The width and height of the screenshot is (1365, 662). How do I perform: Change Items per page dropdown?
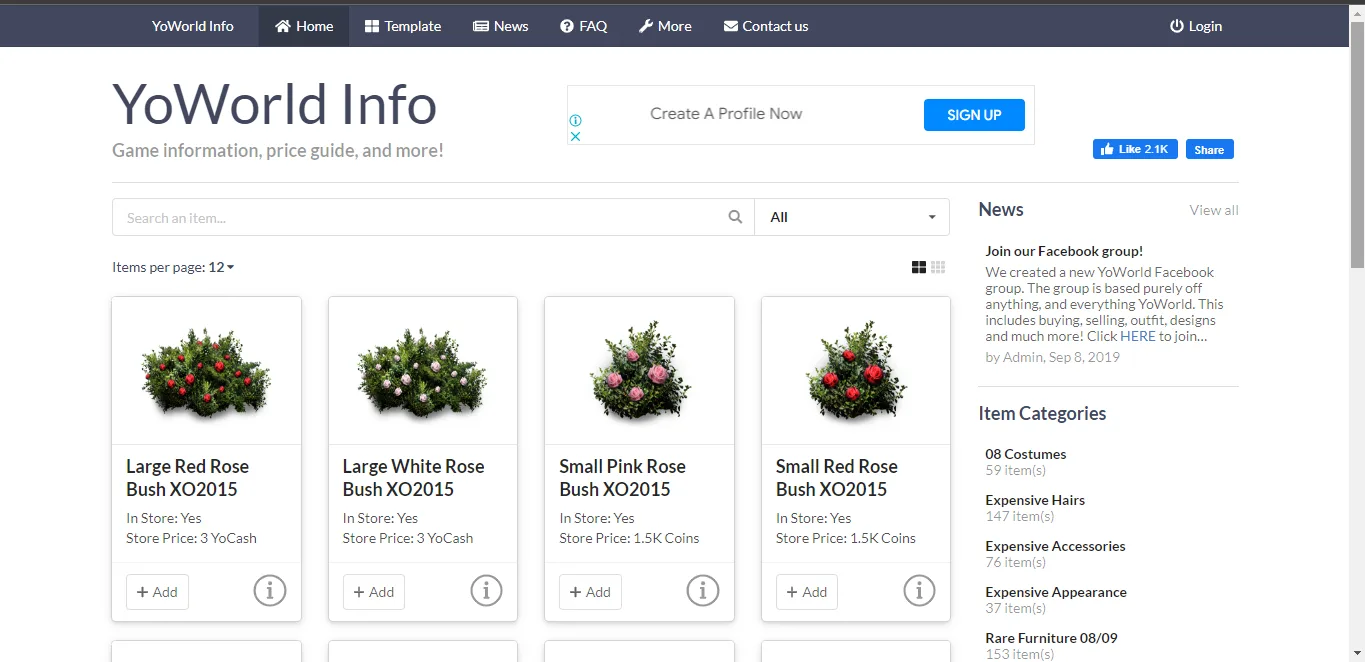pos(222,267)
